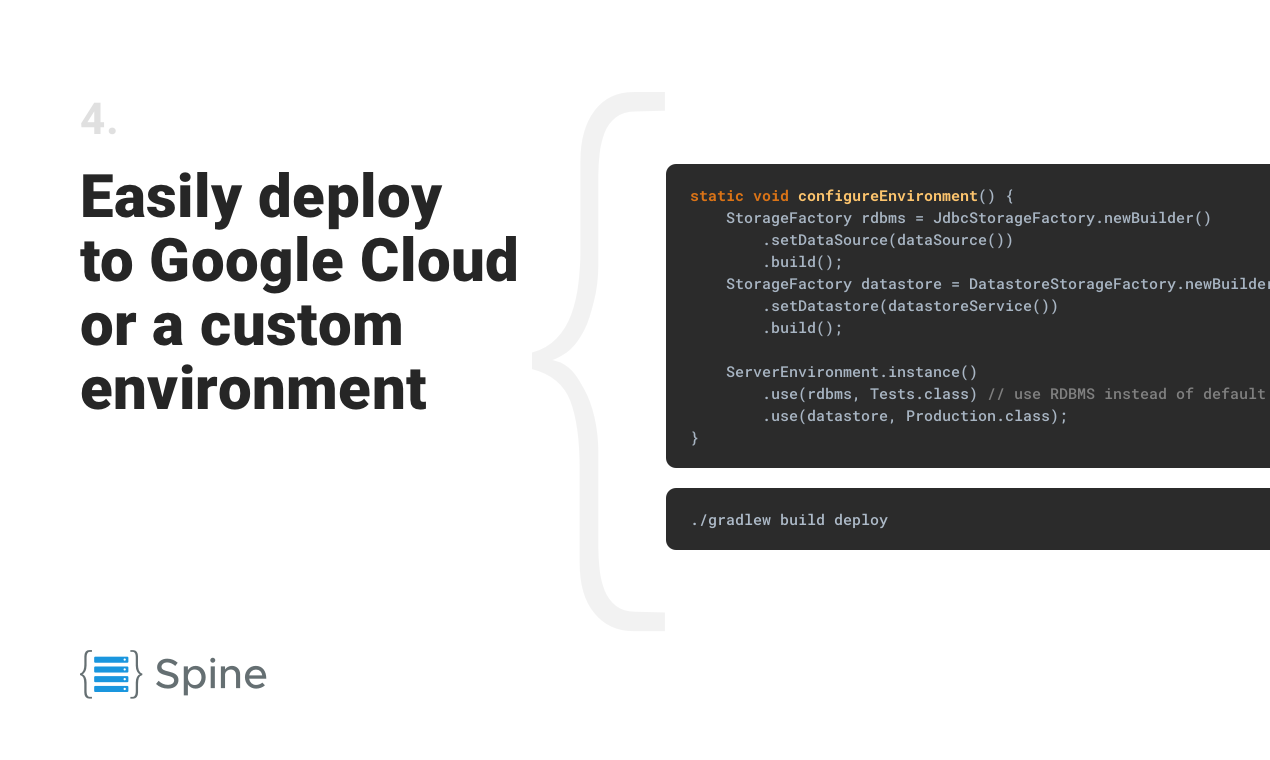Click the JdbcStorageFactory.newBuilder() code line
The width and height of the screenshot is (1270, 760).
[968, 218]
